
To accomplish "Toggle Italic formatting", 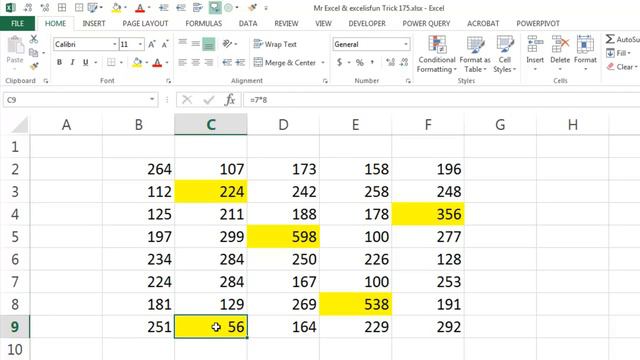I will [72, 62].
